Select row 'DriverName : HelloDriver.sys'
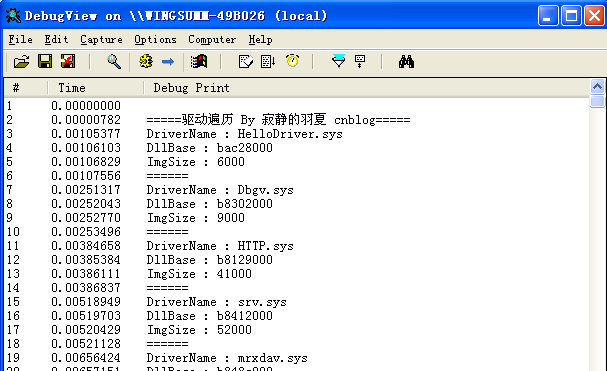The width and height of the screenshot is (607, 371). click(297, 134)
